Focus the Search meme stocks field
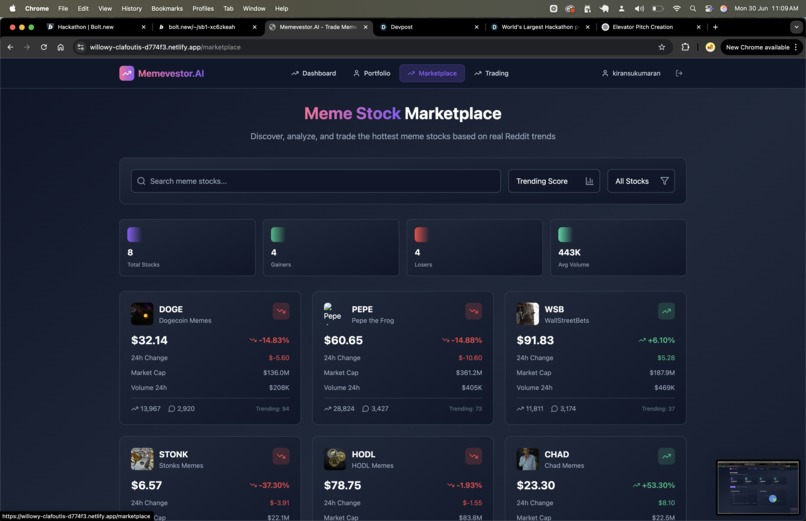The height and width of the screenshot is (521, 806). [316, 181]
